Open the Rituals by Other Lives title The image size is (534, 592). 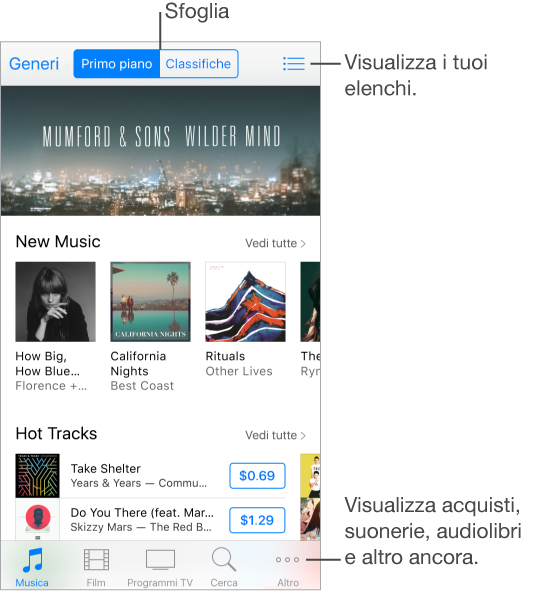click(239, 364)
